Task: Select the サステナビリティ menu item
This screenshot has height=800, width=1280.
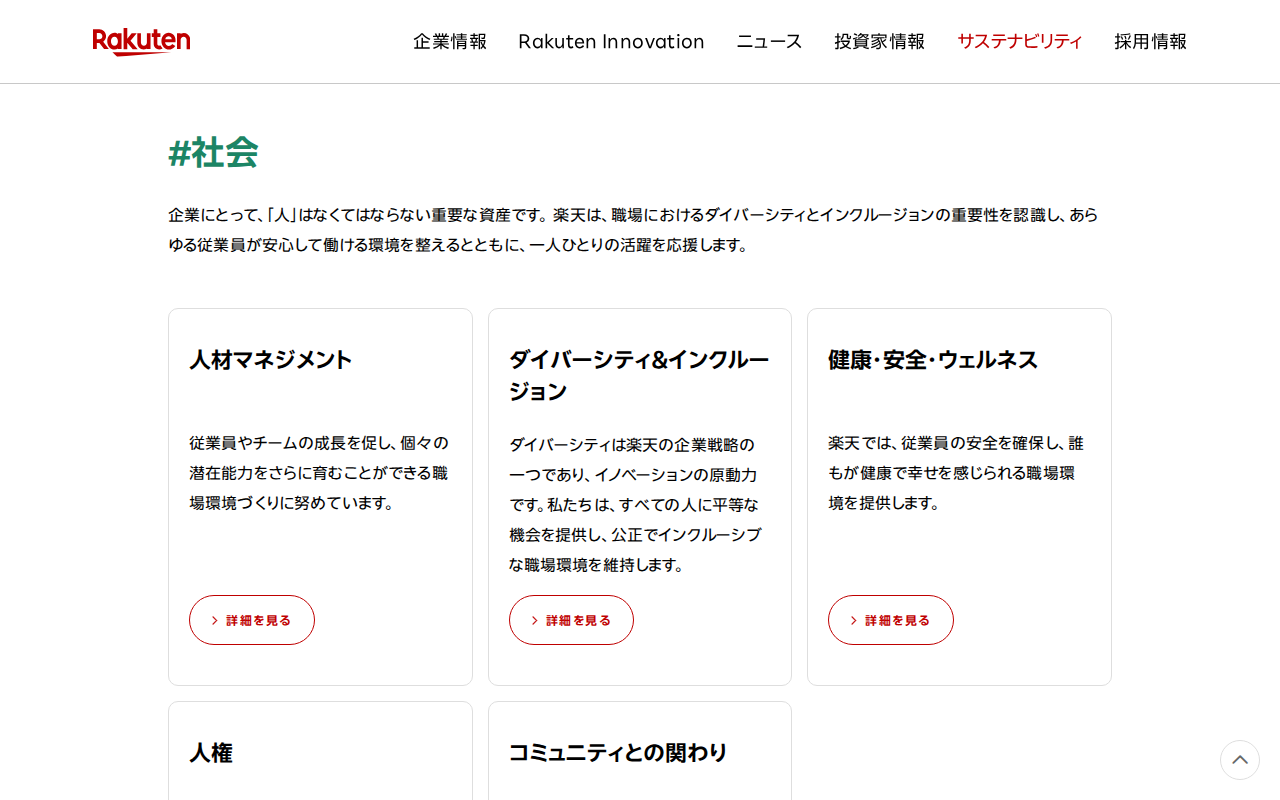Action: tap(1019, 42)
